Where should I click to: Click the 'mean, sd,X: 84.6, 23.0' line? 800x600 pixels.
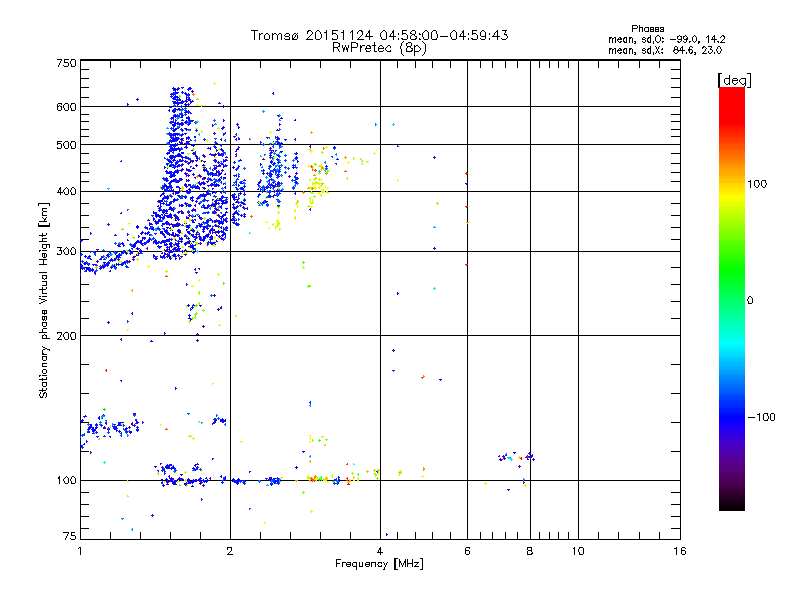point(665,50)
